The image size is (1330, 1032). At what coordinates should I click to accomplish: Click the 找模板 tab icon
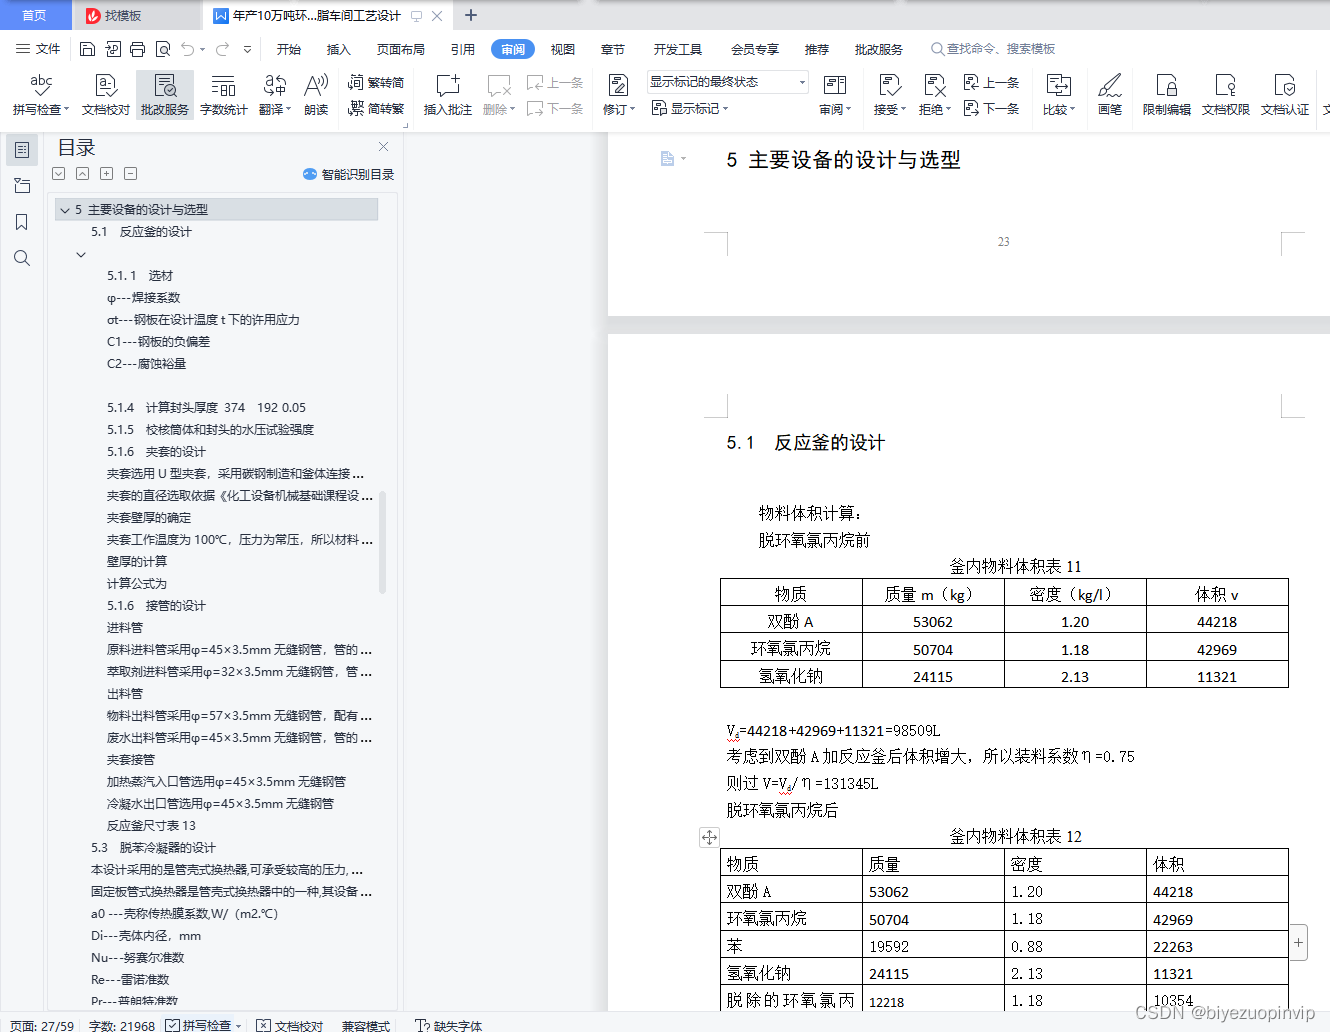(93, 16)
